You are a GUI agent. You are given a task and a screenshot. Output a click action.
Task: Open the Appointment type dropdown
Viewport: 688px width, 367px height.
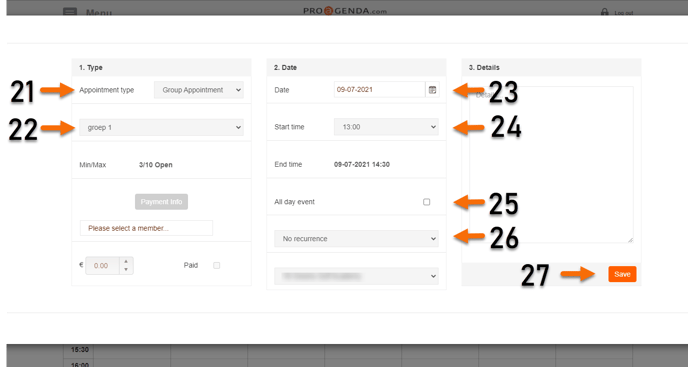(x=199, y=90)
